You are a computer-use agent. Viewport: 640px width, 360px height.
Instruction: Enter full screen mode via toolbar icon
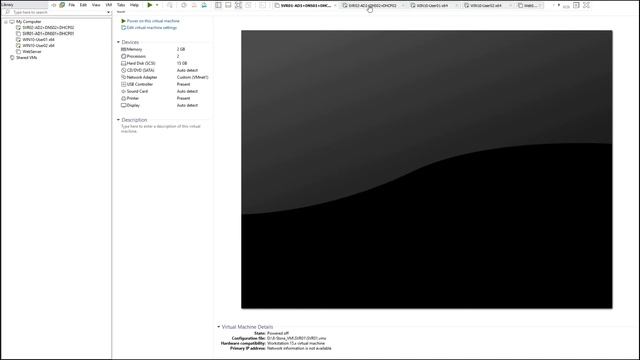tap(238, 5)
